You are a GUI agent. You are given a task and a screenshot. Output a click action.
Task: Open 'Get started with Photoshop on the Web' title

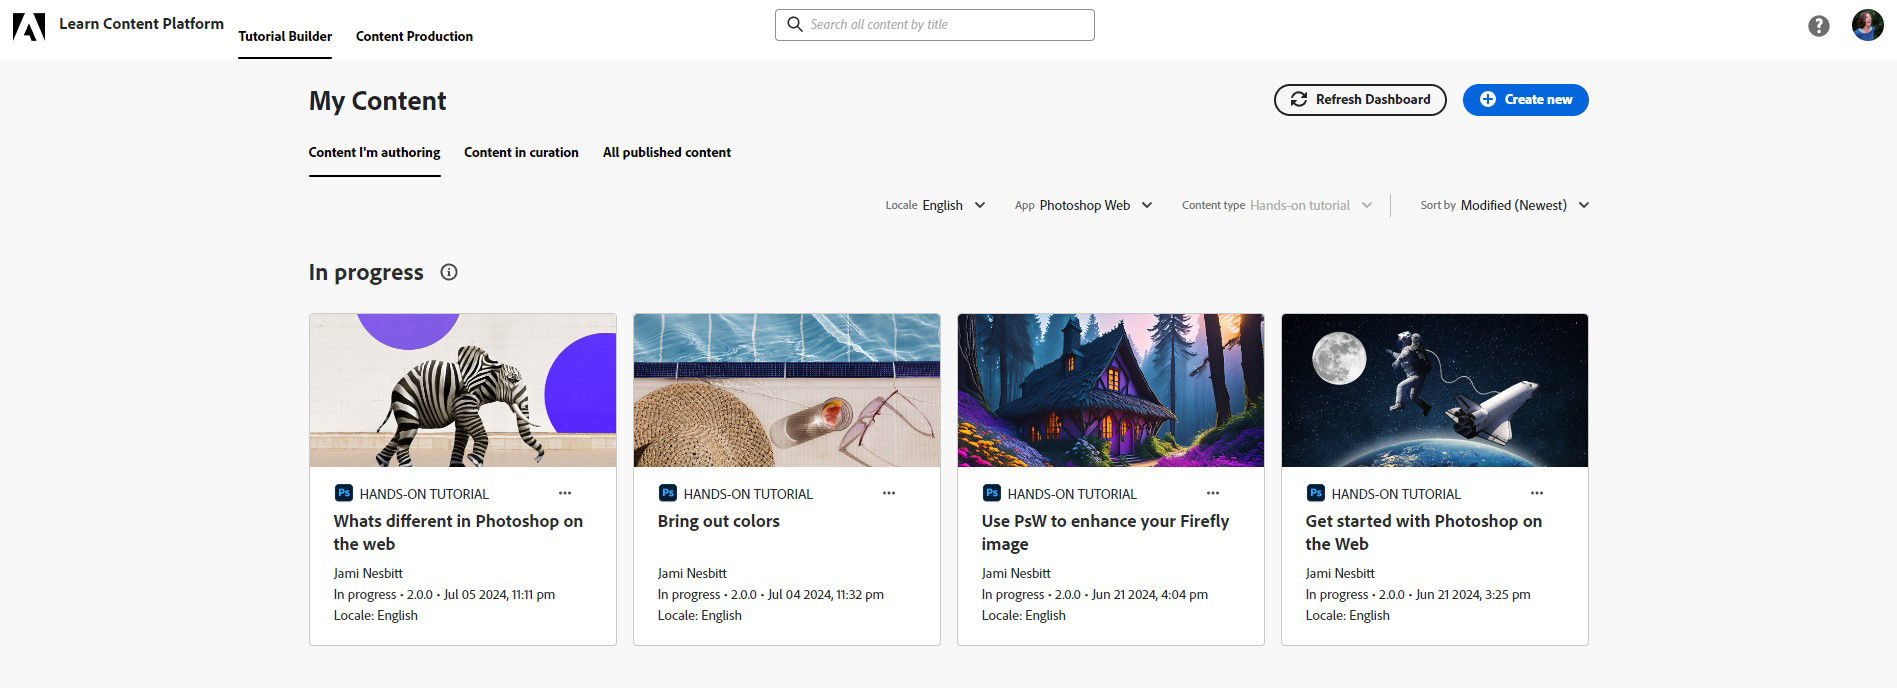[1423, 532]
